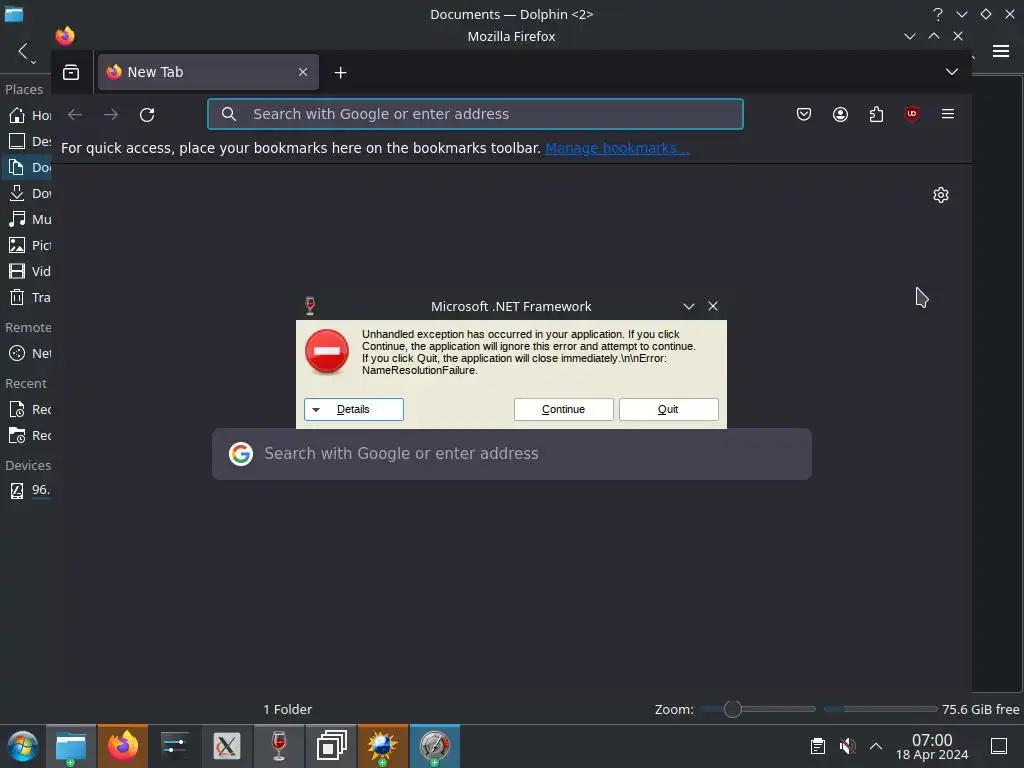Select the New Tab tab
1024x768 pixels.
[208, 72]
